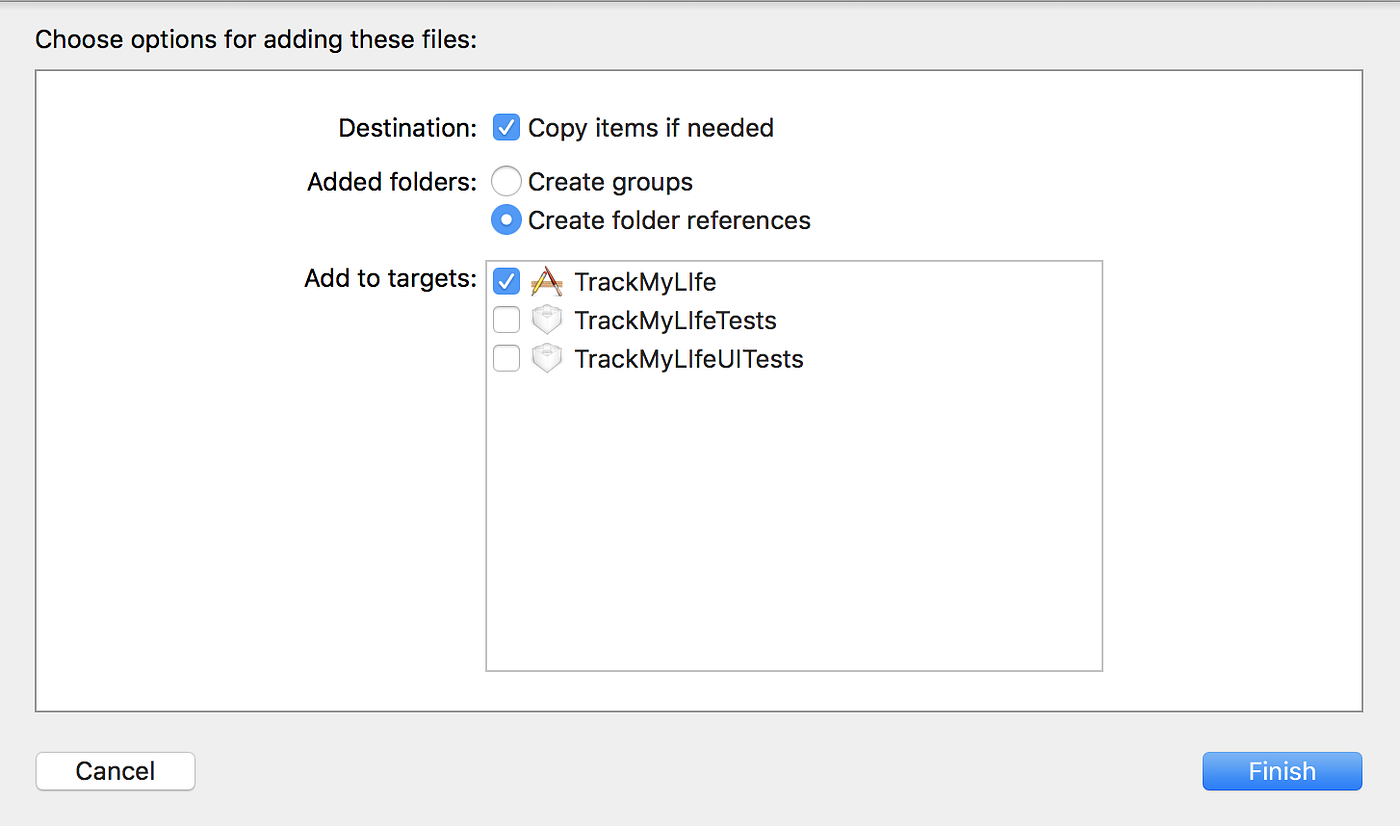Viewport: 1400px width, 826px height.
Task: Click the TrackMyLIfe app target icon
Action: click(546, 282)
